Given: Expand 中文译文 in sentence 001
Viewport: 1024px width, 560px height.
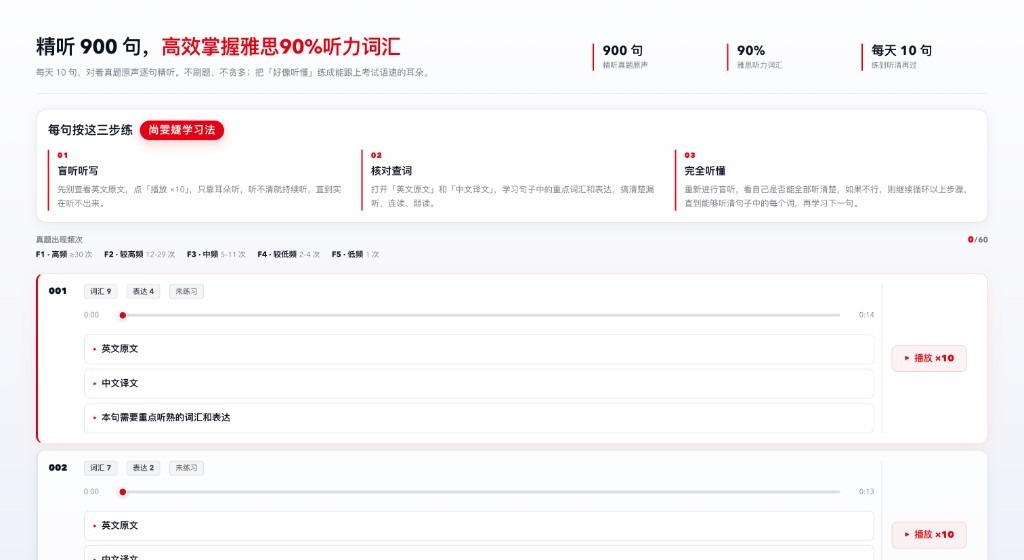Looking at the screenshot, I should pyautogui.click(x=479, y=383).
